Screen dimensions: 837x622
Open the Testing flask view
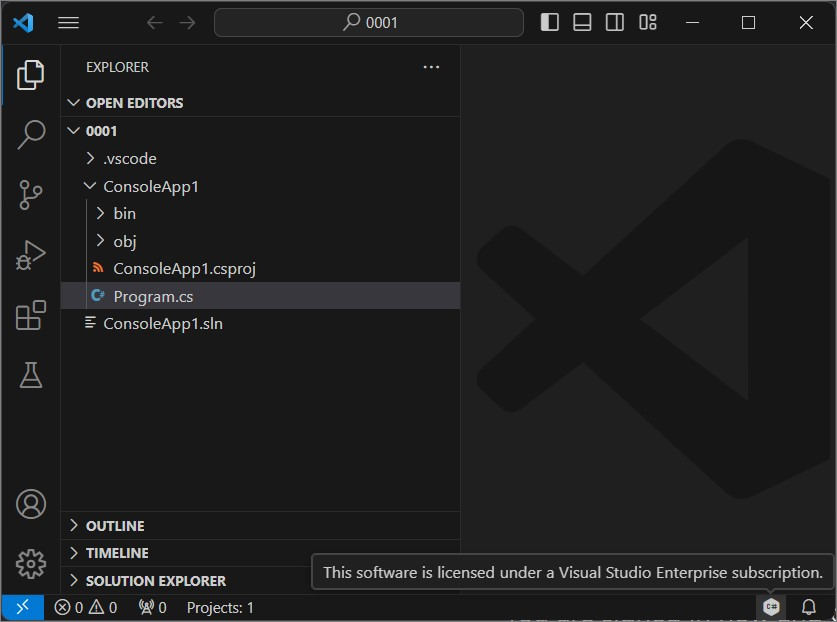pos(30,375)
